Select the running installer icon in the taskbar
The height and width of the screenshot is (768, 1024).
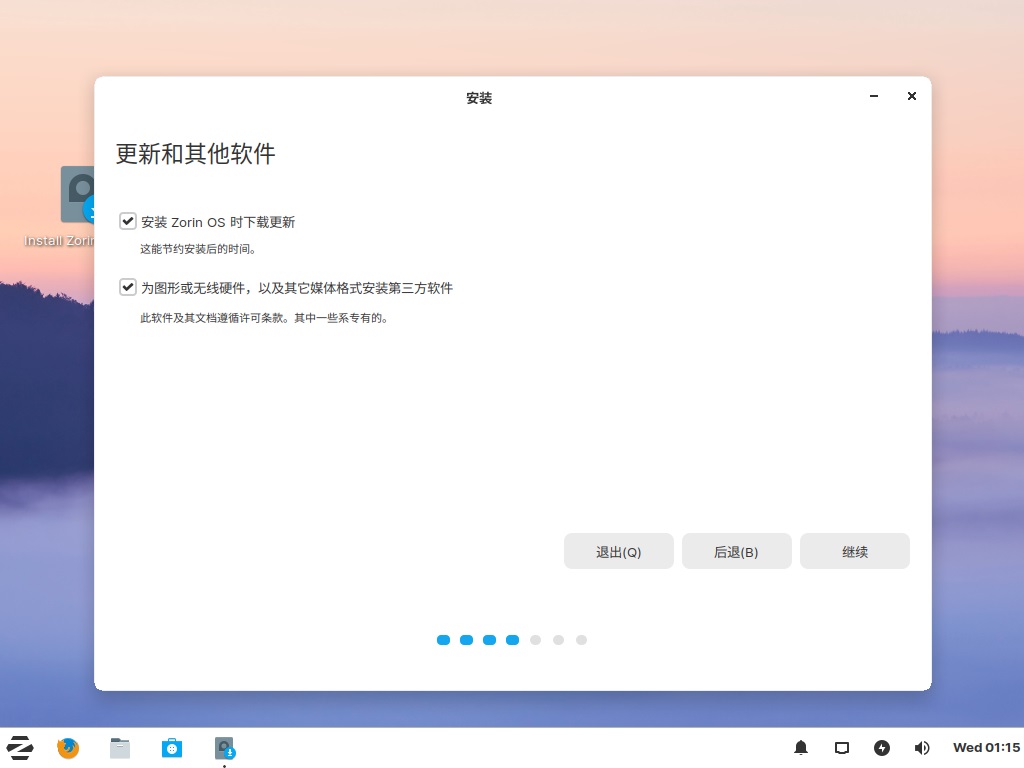(223, 747)
